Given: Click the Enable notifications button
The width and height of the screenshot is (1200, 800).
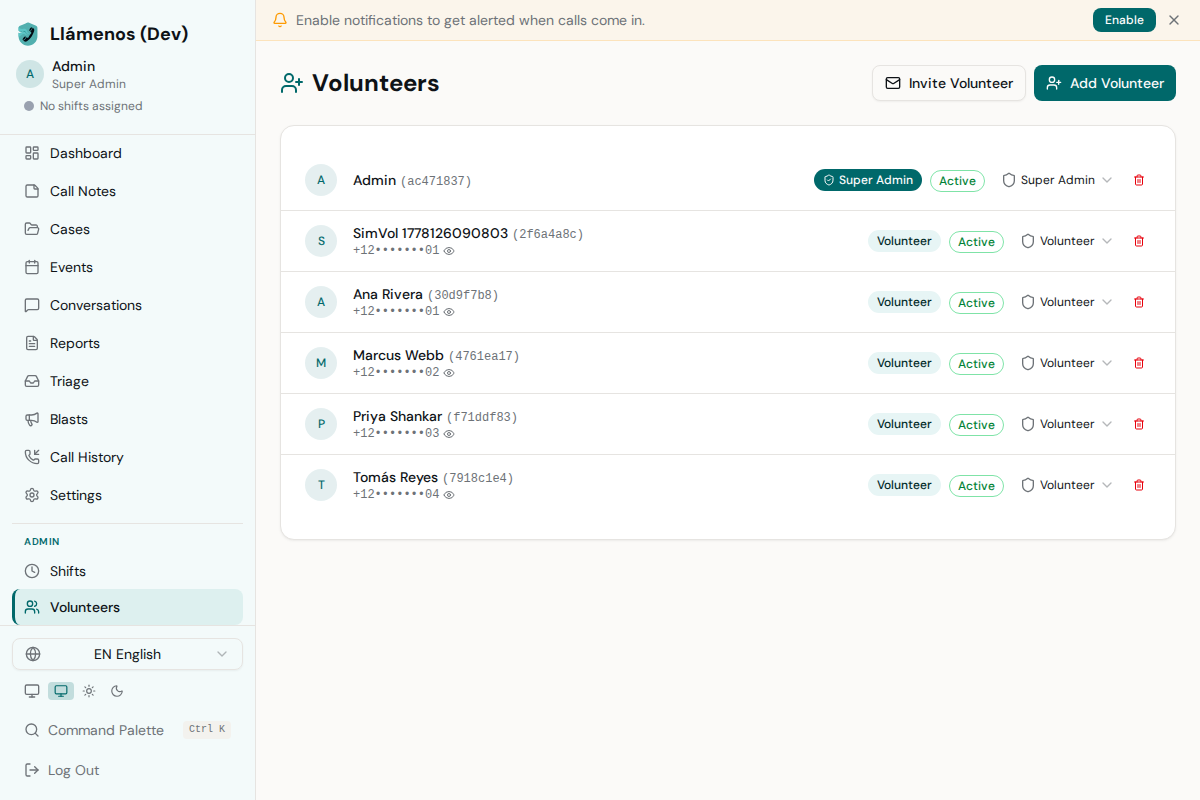Looking at the screenshot, I should point(1124,20).
